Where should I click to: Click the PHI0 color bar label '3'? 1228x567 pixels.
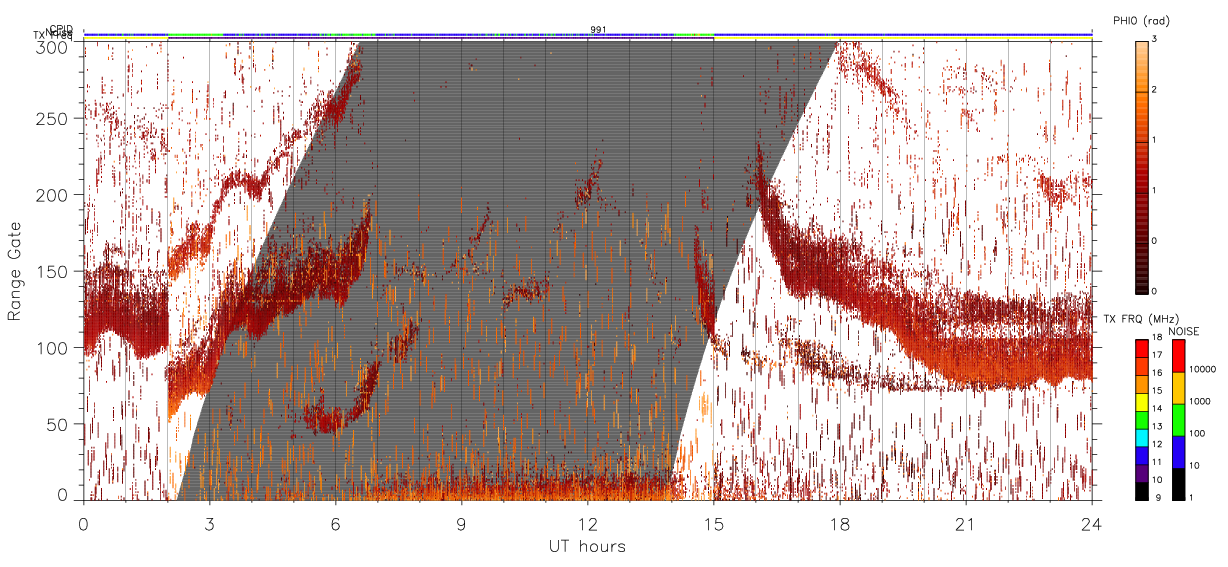pos(1155,40)
